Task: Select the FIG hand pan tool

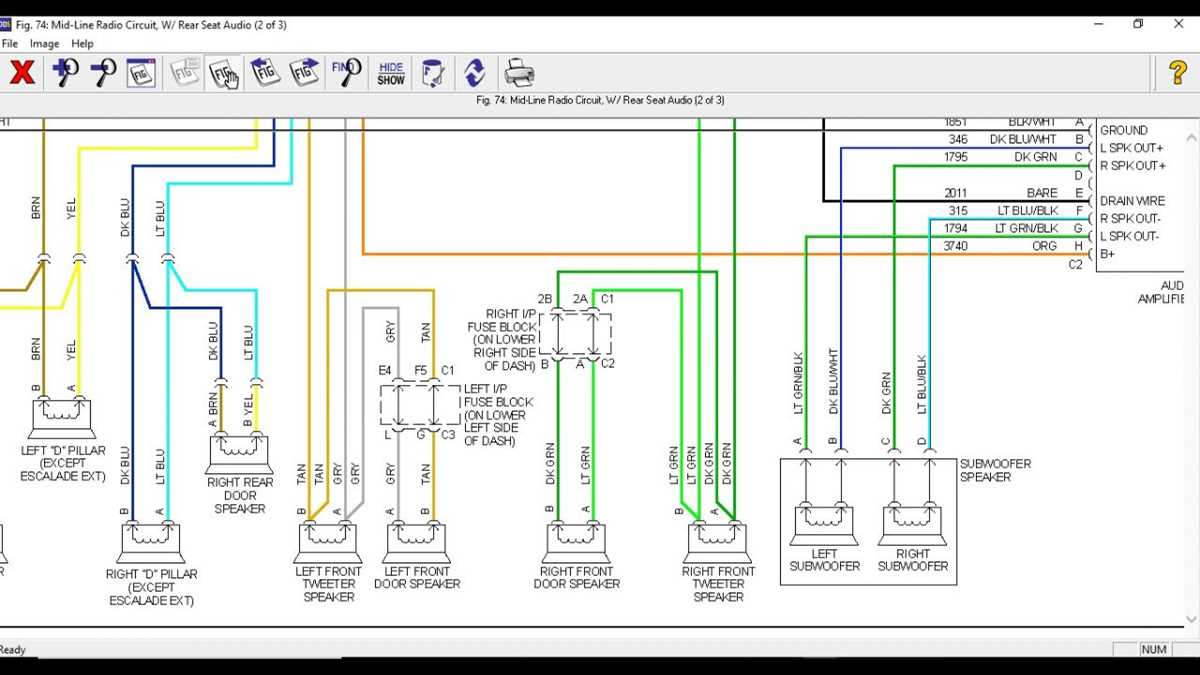Action: pos(223,72)
